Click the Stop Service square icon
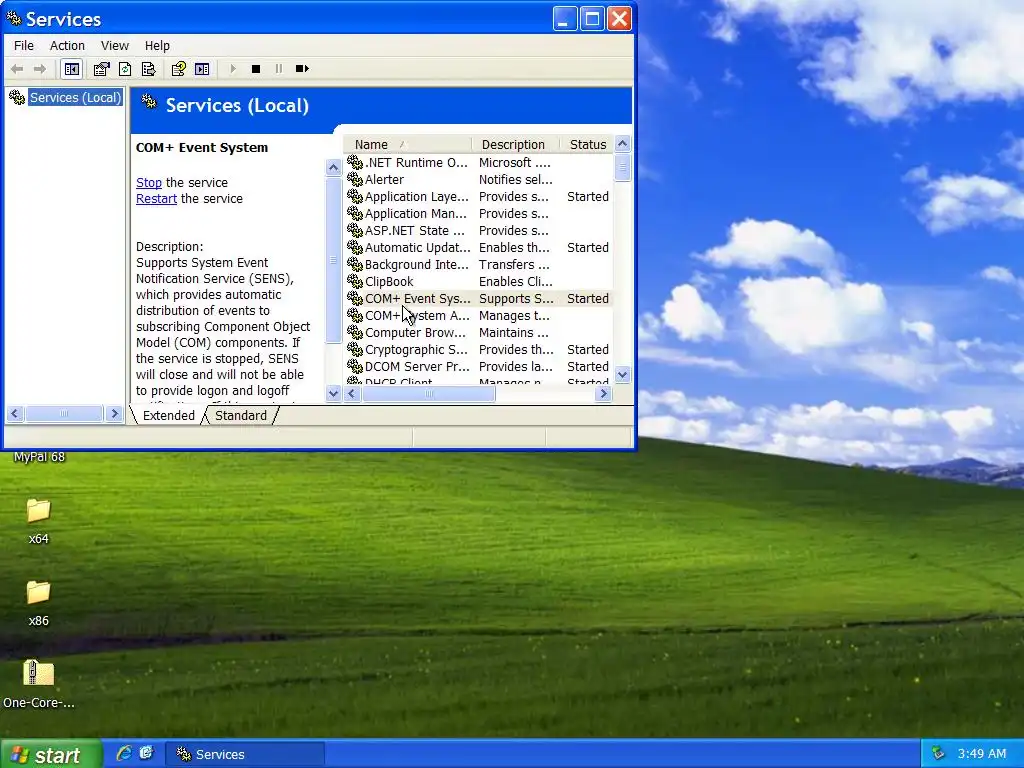The height and width of the screenshot is (768, 1024). pos(256,69)
